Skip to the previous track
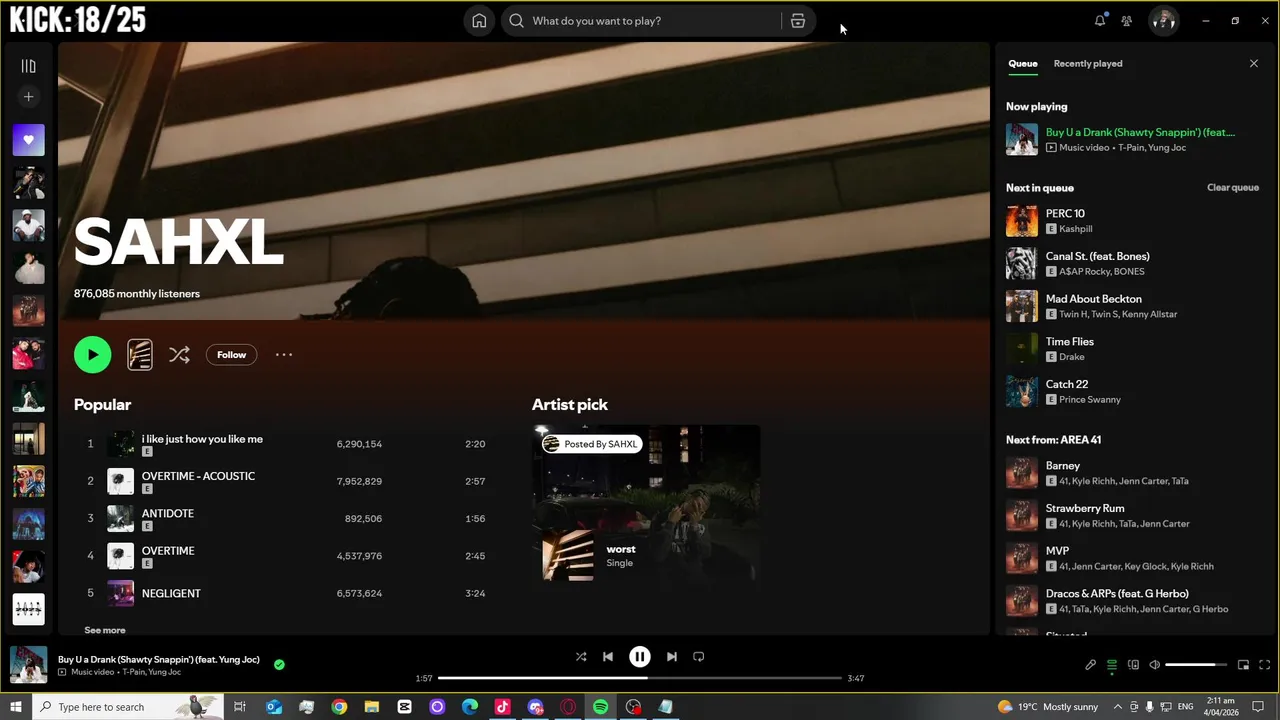Viewport: 1280px width, 720px height. 608,657
